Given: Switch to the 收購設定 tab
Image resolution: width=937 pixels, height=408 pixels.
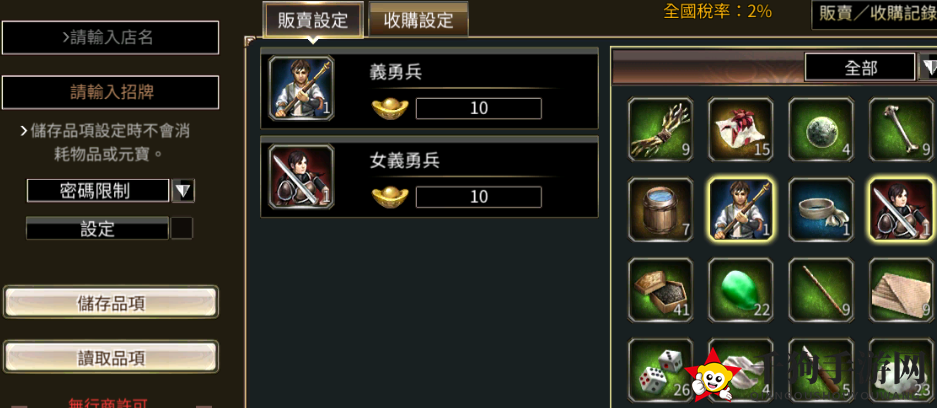Looking at the screenshot, I should [418, 20].
